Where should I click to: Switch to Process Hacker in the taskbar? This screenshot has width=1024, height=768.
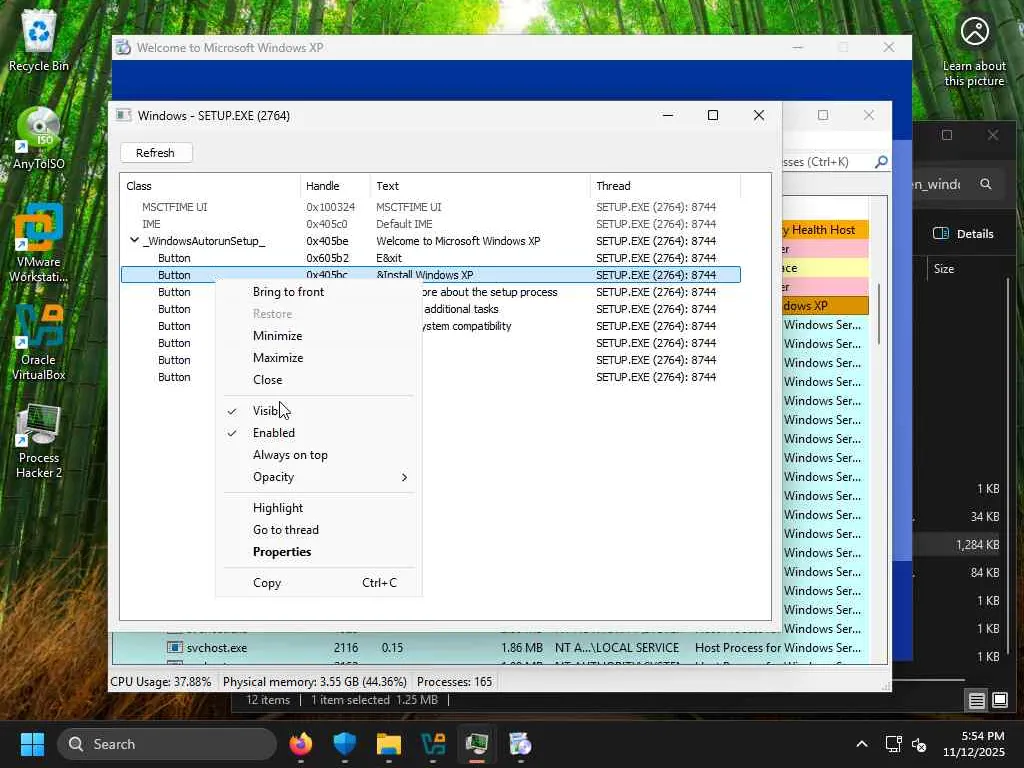[477, 744]
